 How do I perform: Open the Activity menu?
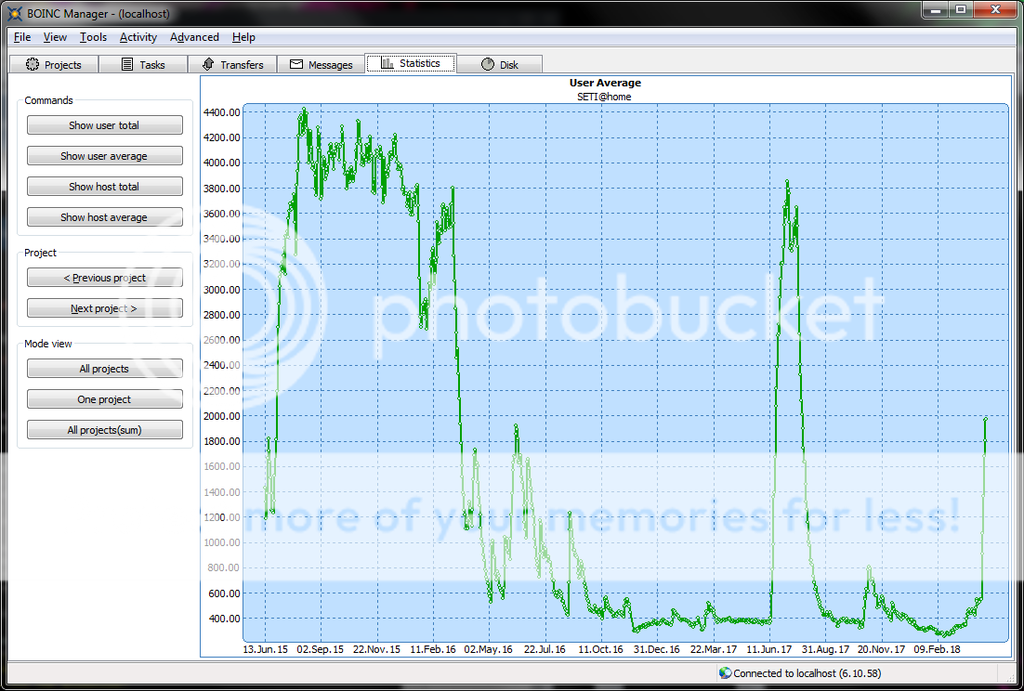138,37
